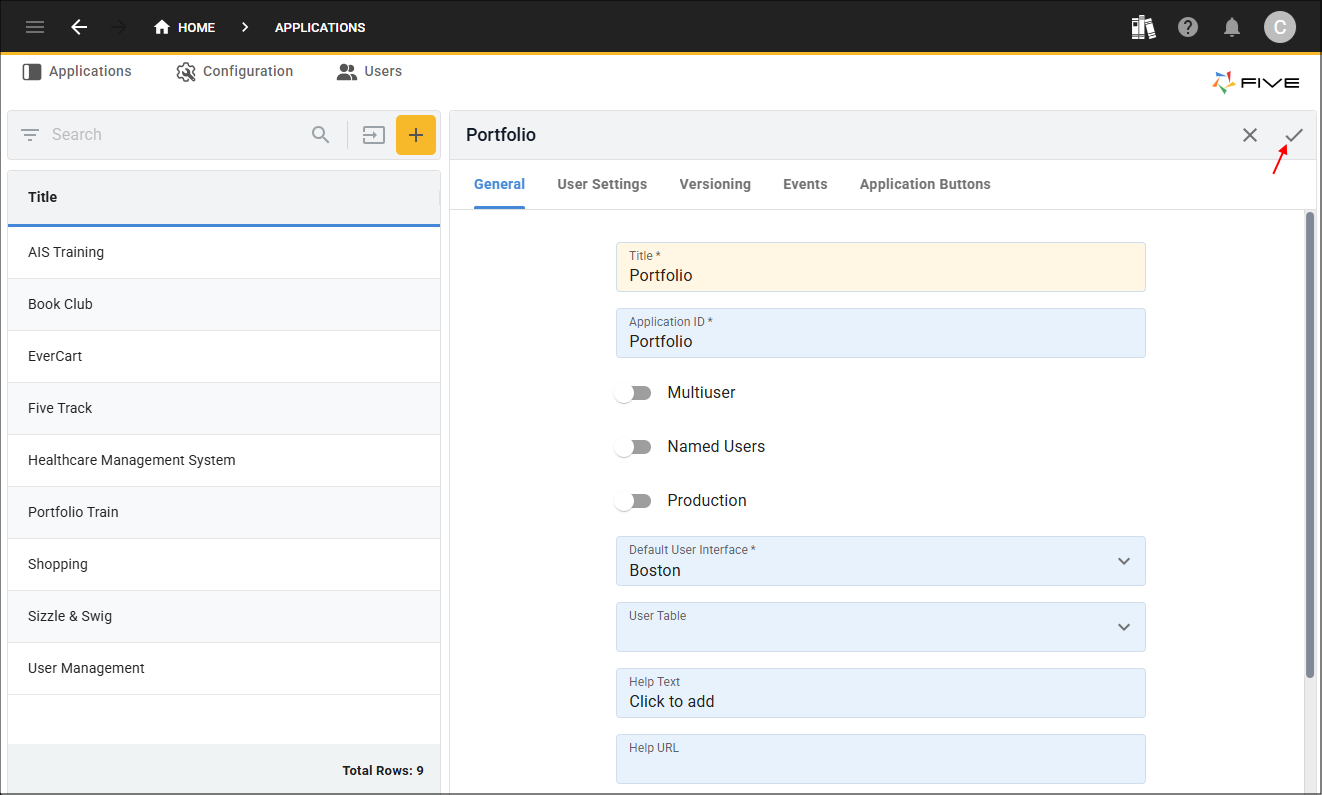Open the documentation books icon
This screenshot has width=1322, height=795.
[1143, 27]
